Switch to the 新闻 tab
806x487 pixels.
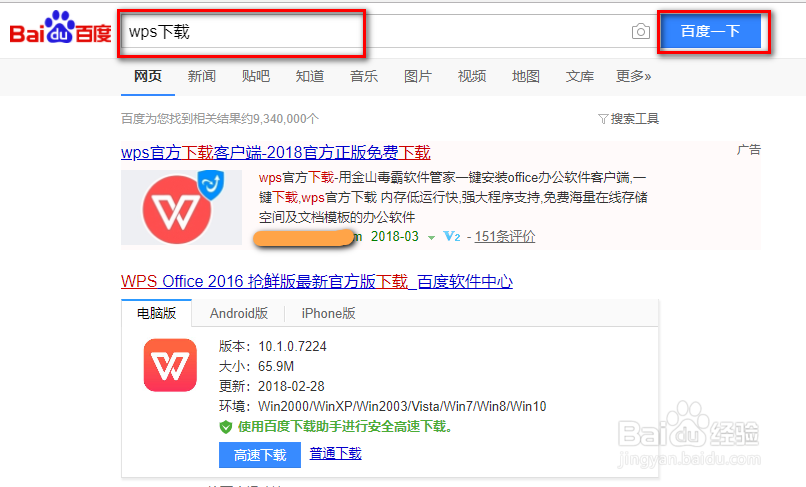(x=202, y=77)
